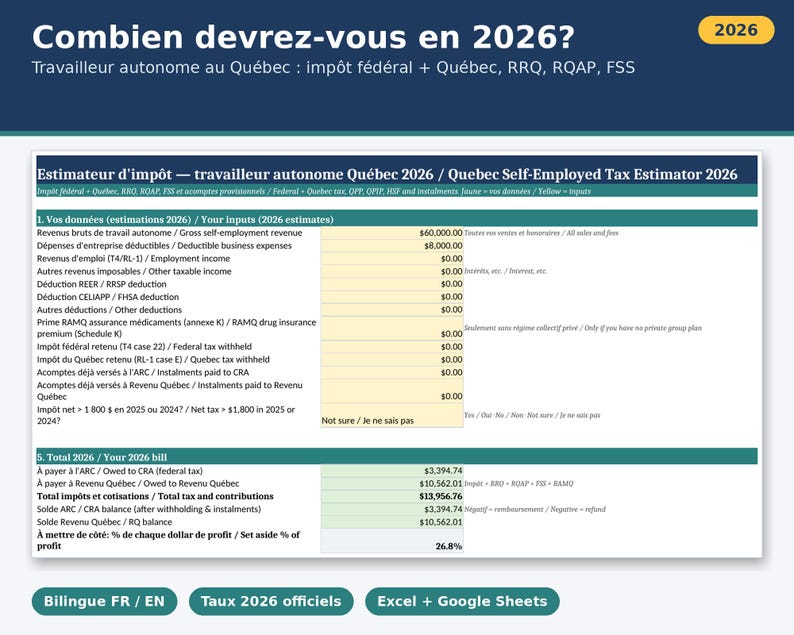The height and width of the screenshot is (635, 794).
Task: Select the FHSA deduction value cell
Action: coord(392,297)
